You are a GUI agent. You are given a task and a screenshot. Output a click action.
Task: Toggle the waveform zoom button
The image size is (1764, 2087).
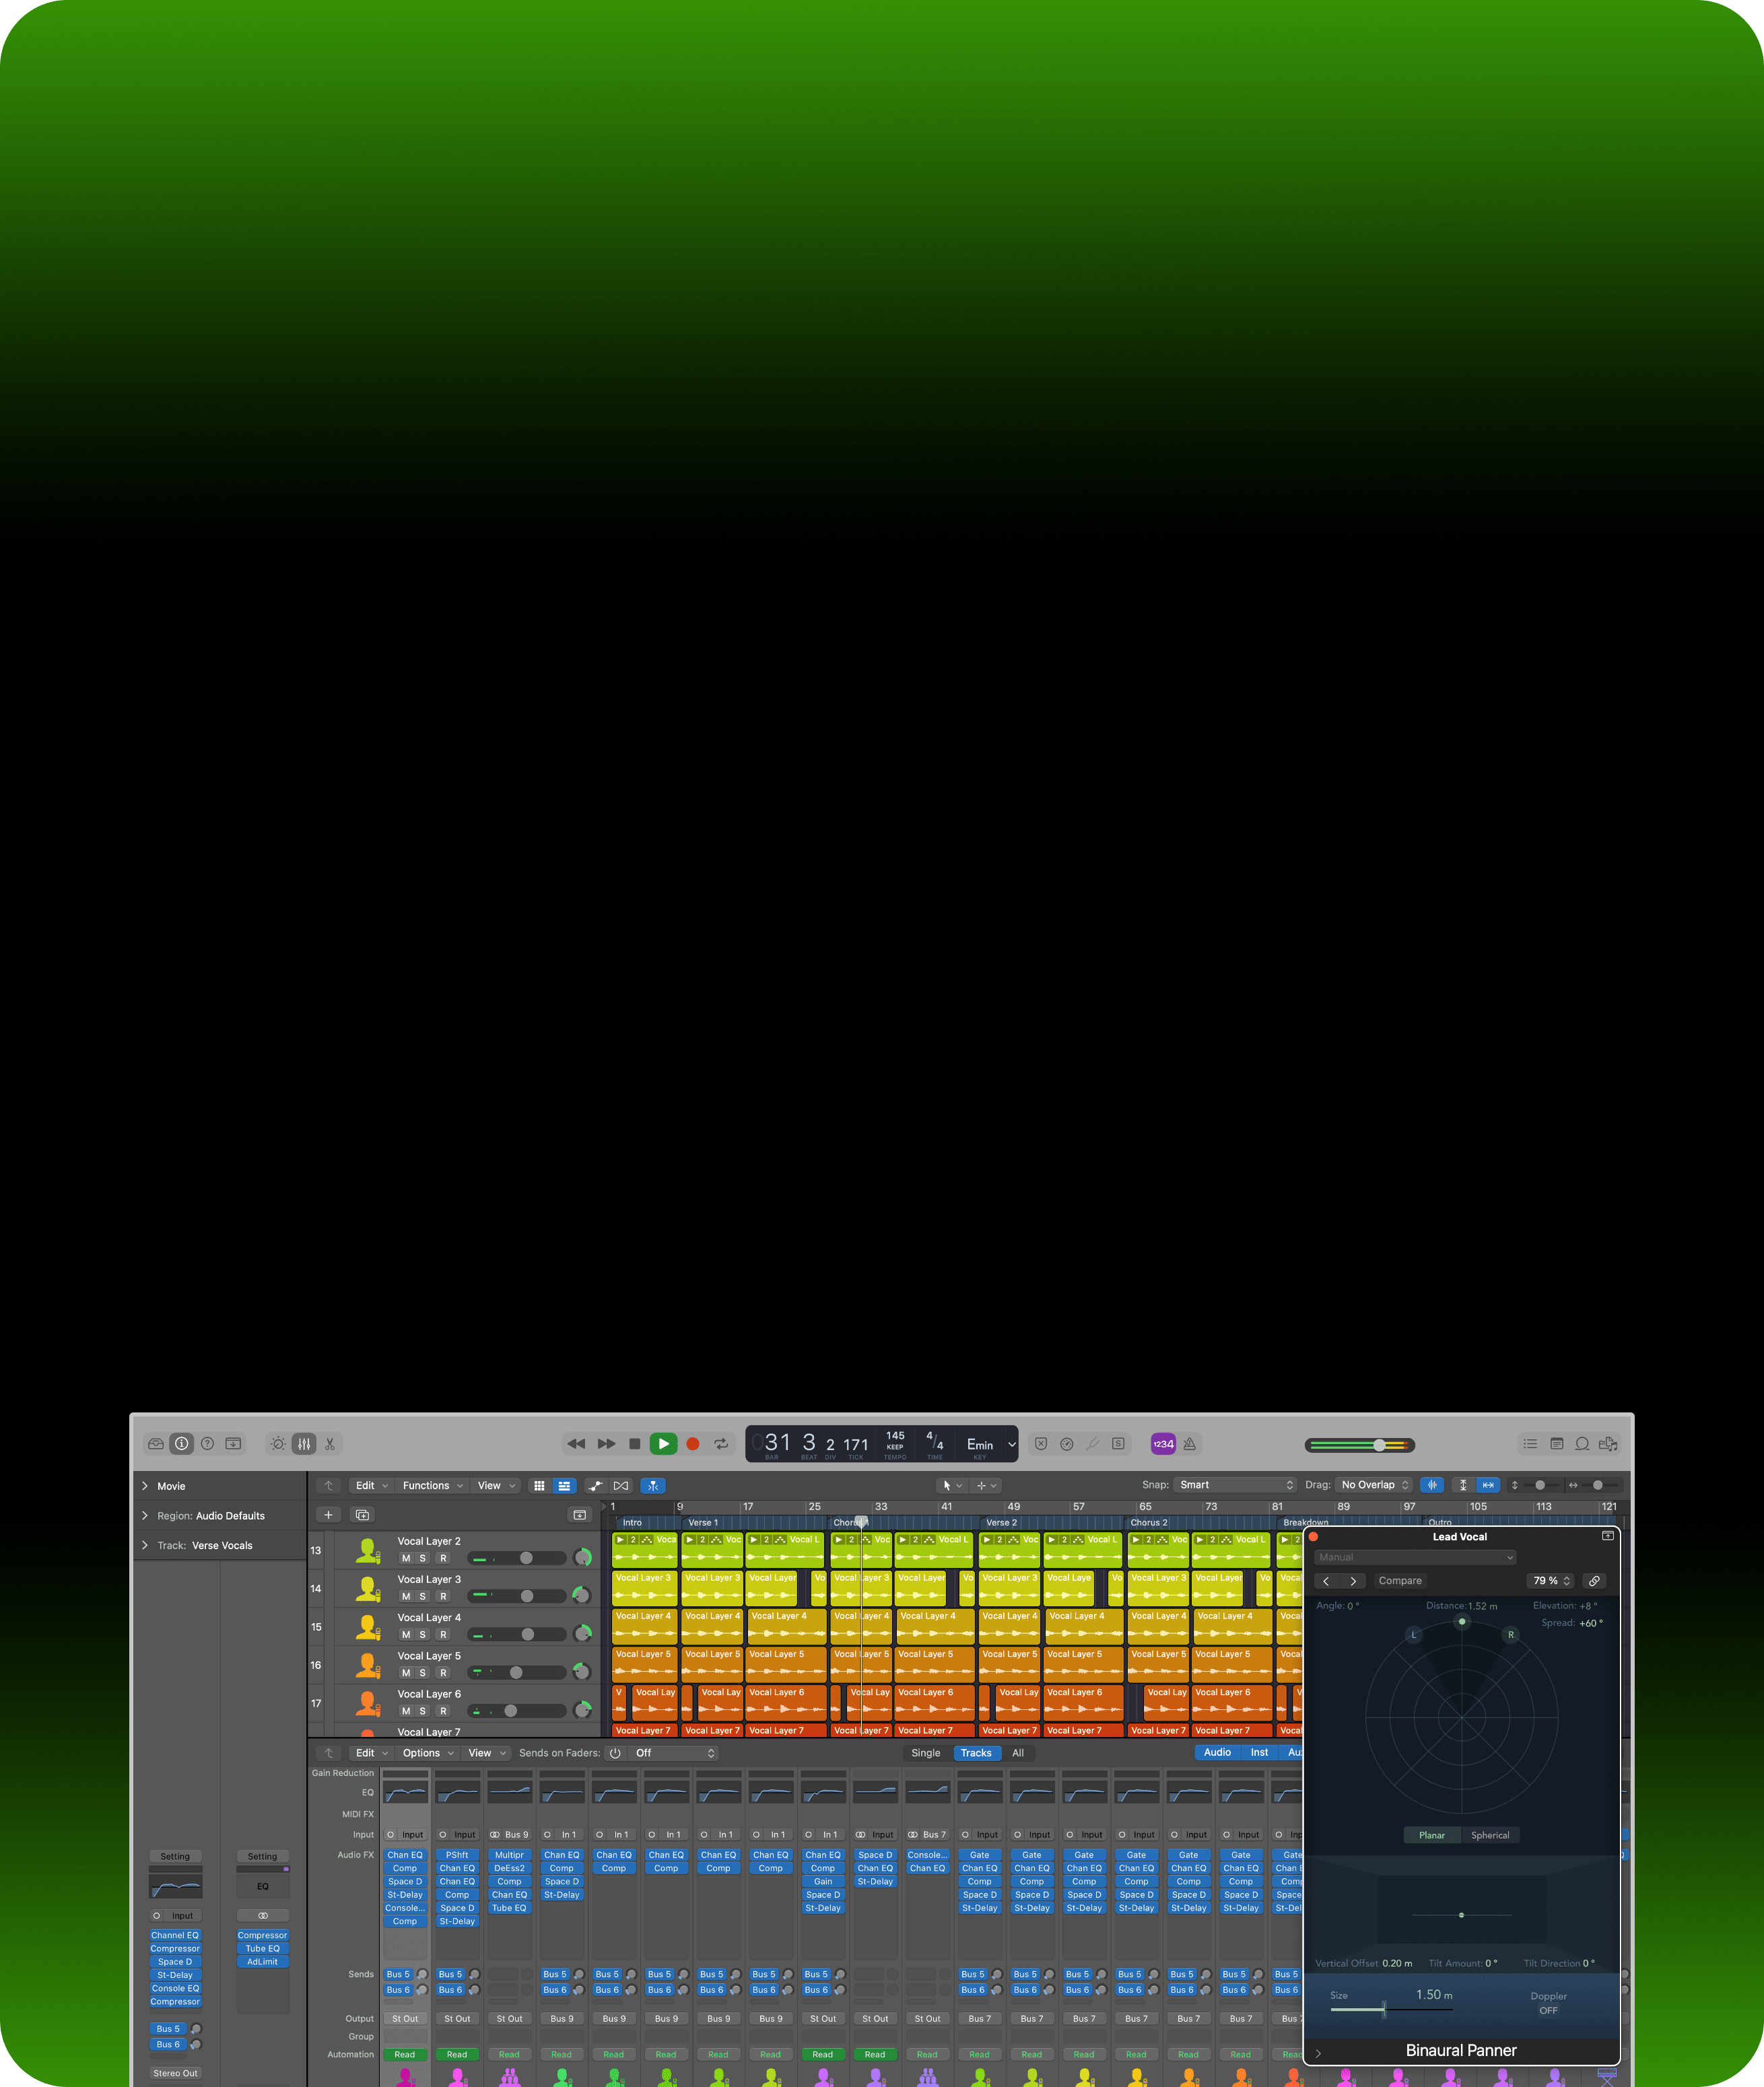pos(1432,1485)
